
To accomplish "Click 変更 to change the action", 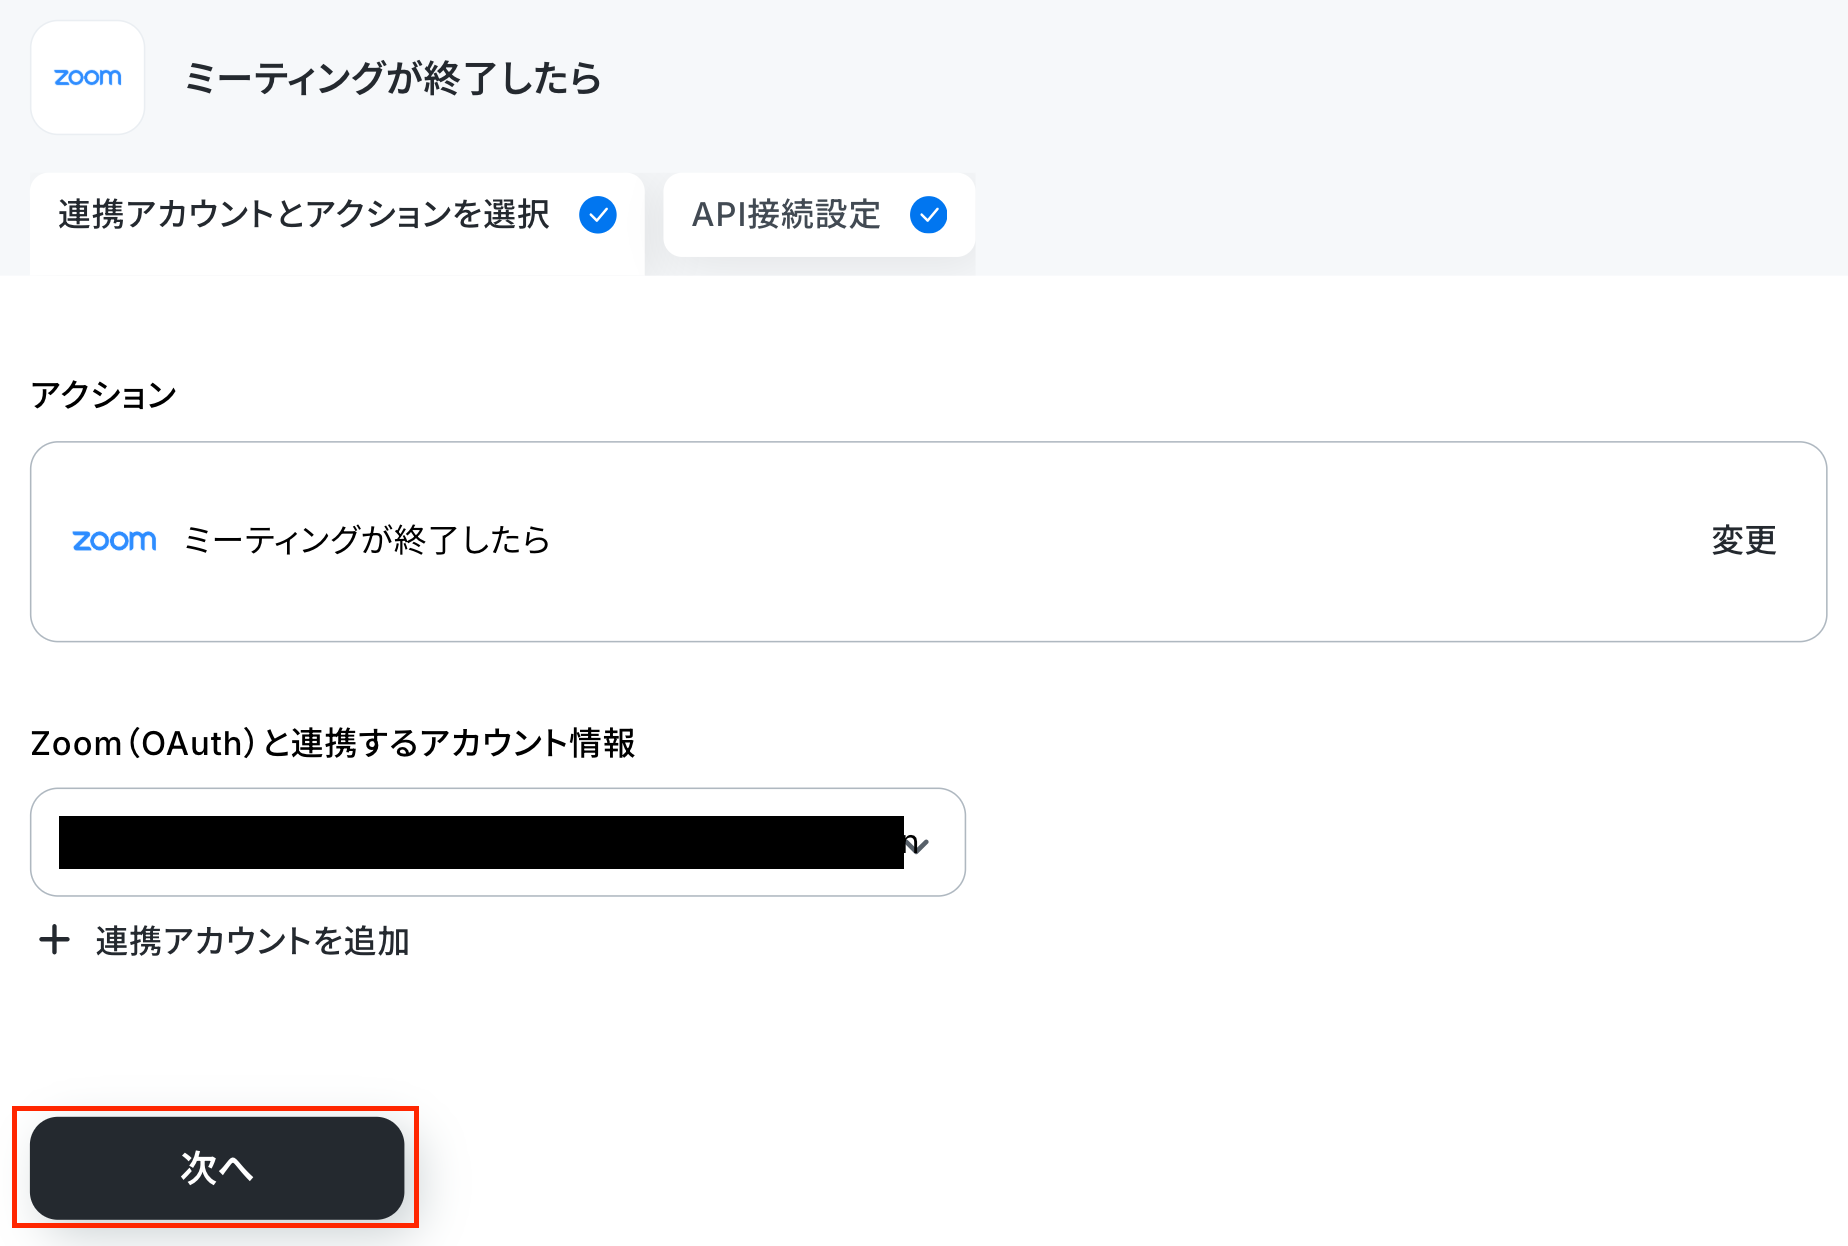I will pos(1743,541).
